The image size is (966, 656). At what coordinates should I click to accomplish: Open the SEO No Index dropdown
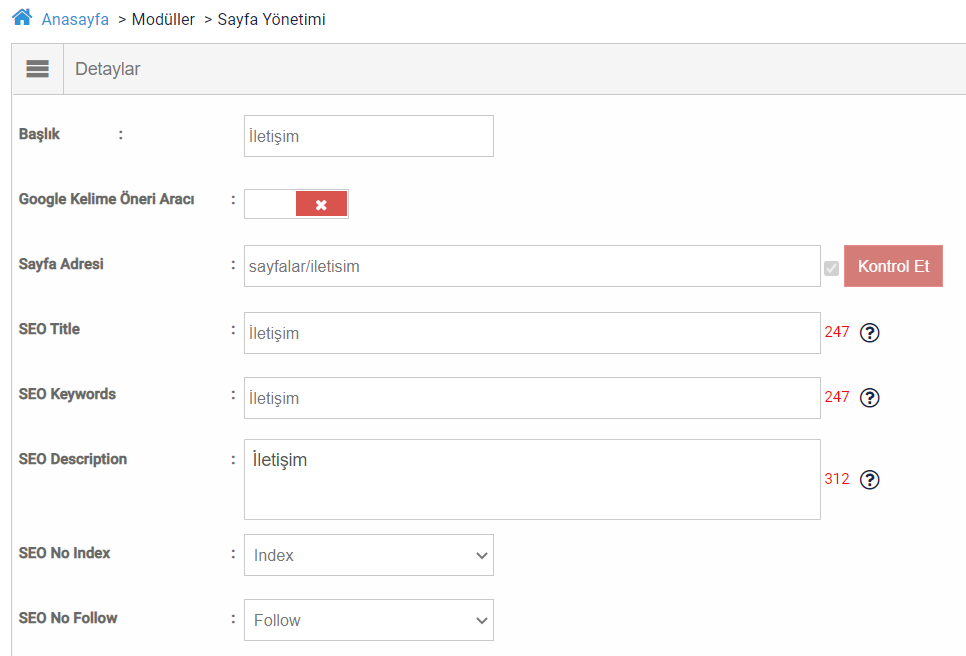(x=368, y=555)
